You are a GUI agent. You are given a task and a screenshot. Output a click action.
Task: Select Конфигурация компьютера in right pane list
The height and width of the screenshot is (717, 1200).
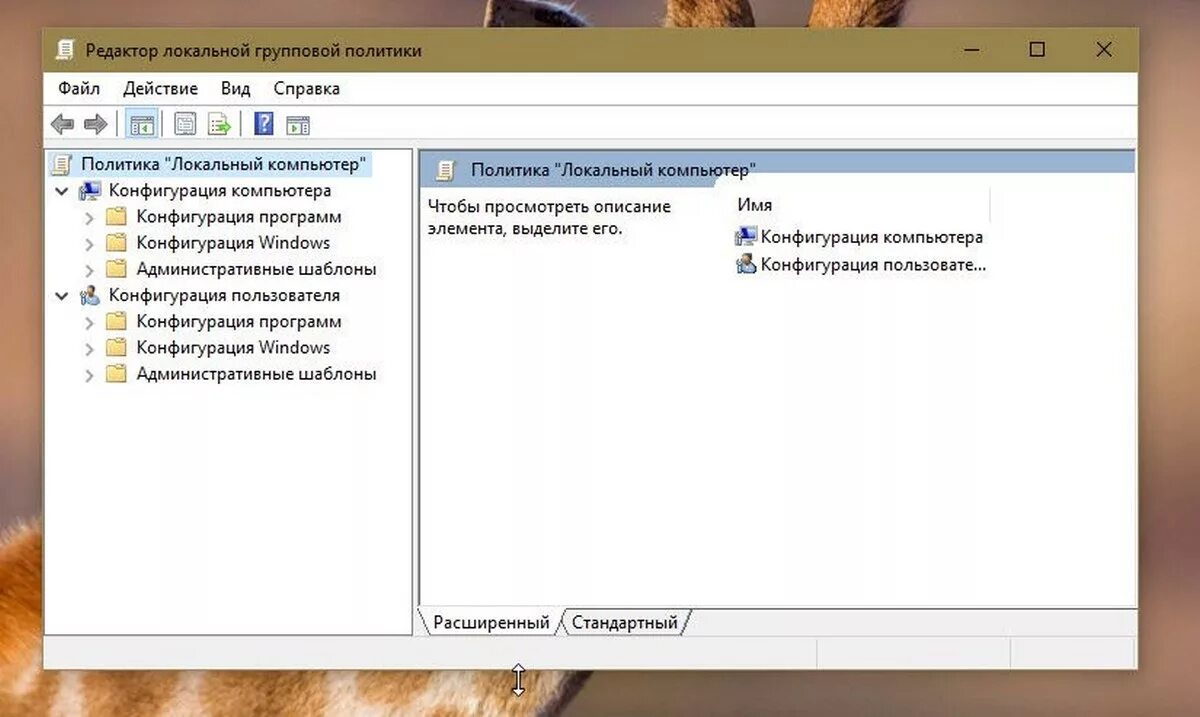pos(872,237)
